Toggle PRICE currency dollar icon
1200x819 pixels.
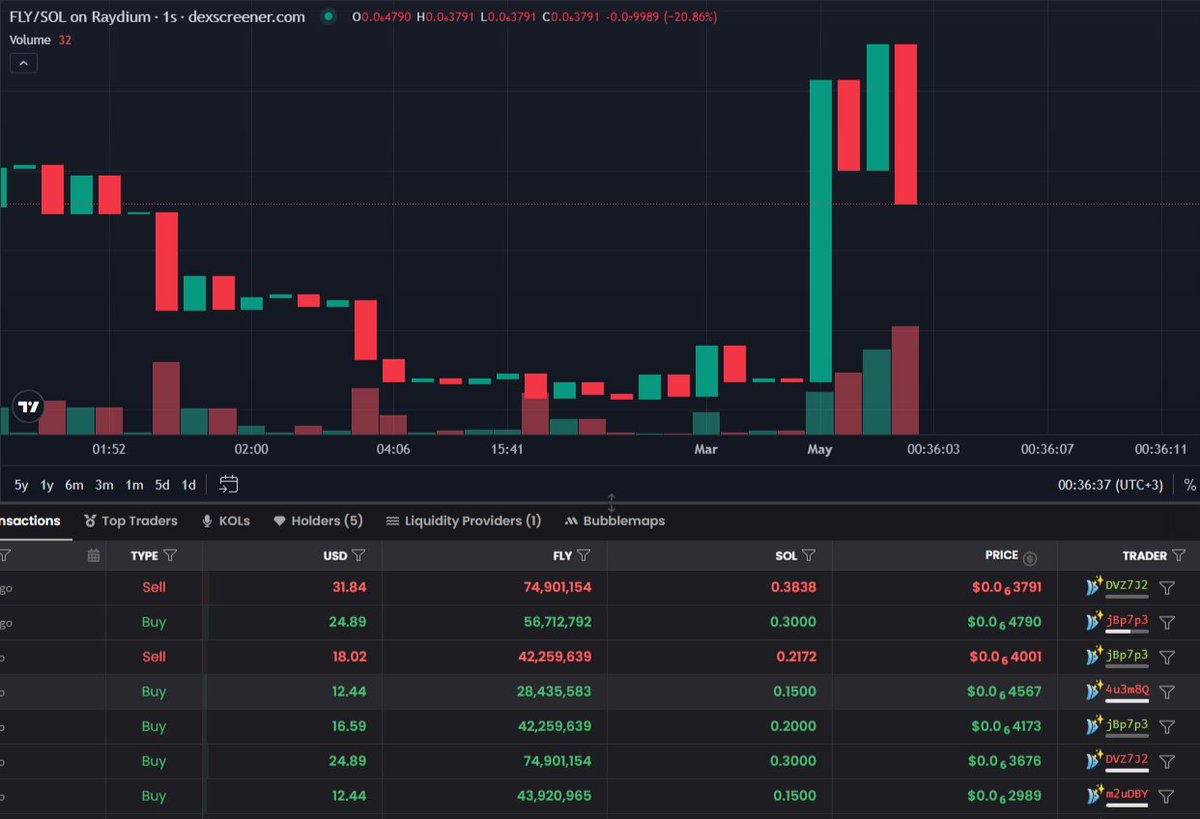click(x=1031, y=557)
